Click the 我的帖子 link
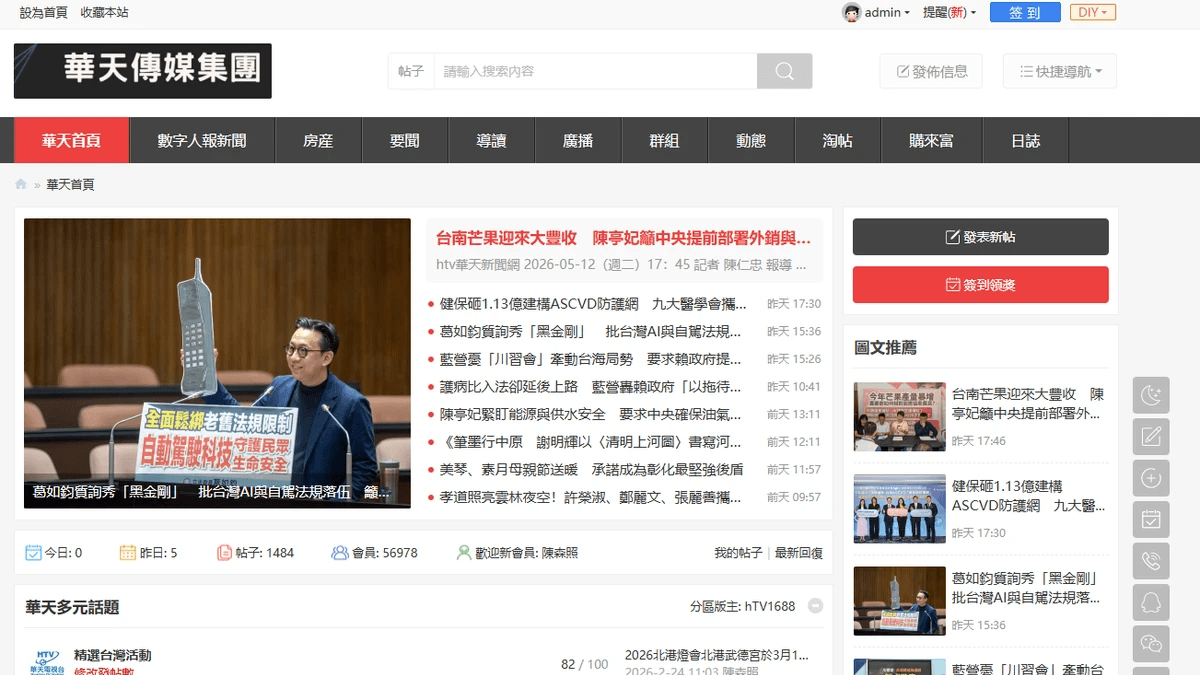This screenshot has height=675, width=1200. point(738,553)
